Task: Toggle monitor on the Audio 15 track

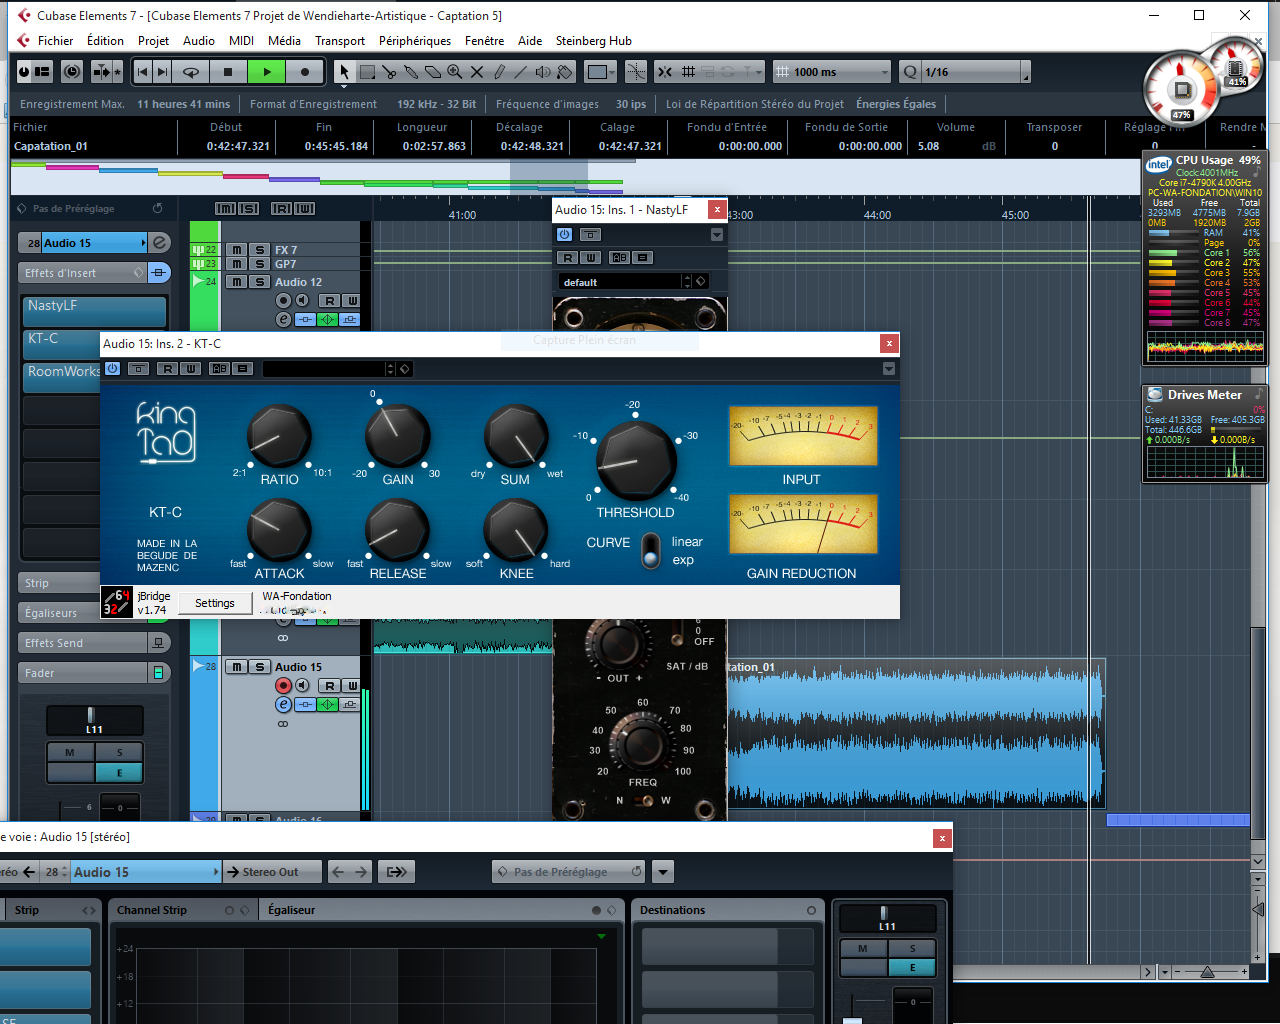Action: click(x=302, y=685)
